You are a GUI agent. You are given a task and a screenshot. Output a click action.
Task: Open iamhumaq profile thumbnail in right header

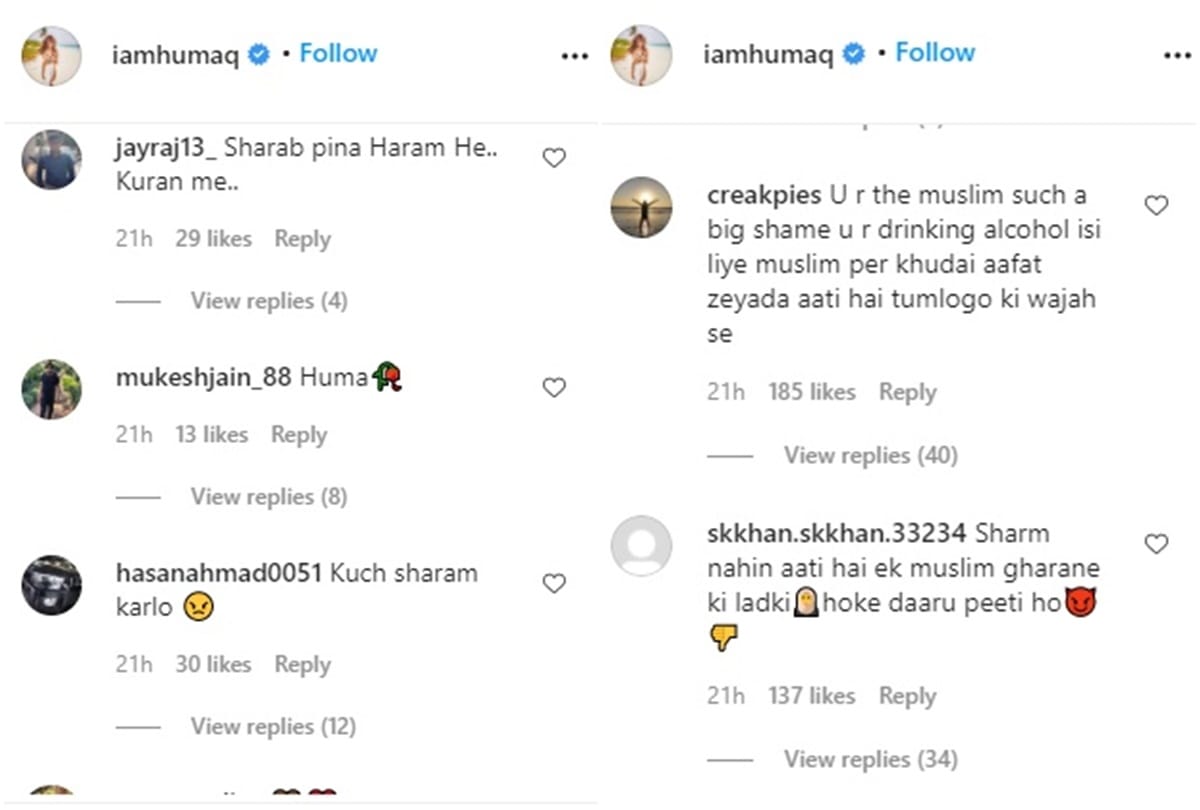tap(641, 55)
